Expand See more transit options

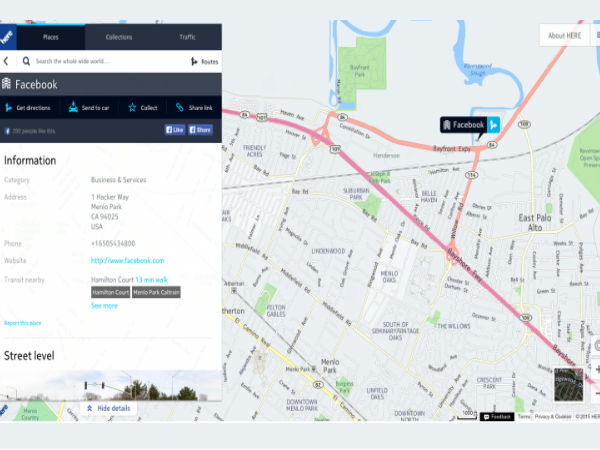pos(104,306)
